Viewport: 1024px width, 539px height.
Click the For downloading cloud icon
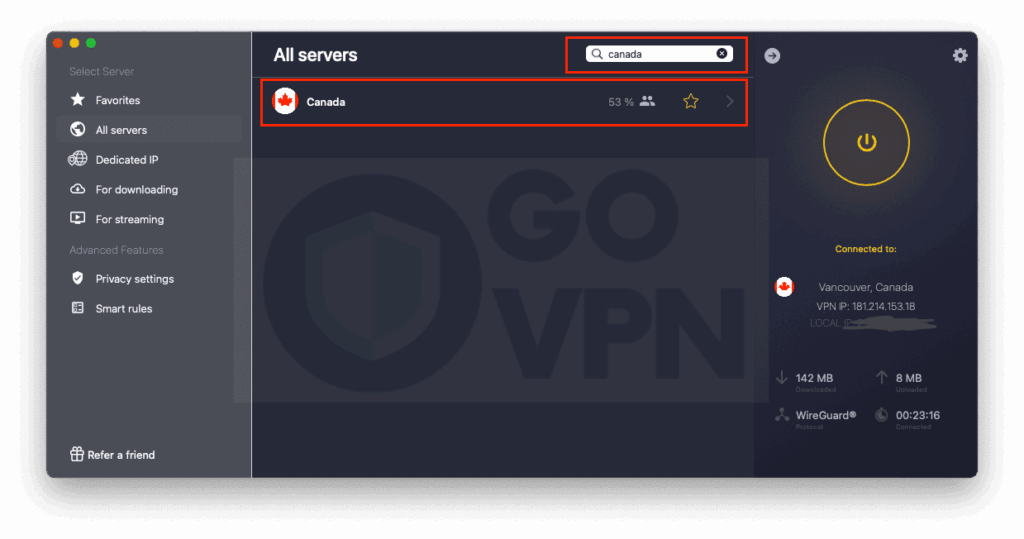point(78,190)
